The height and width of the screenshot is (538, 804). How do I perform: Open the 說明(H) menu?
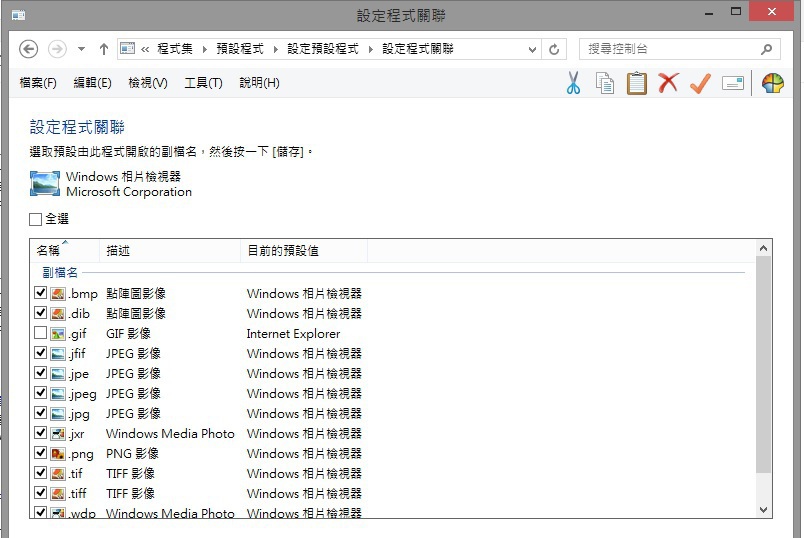pyautogui.click(x=259, y=83)
